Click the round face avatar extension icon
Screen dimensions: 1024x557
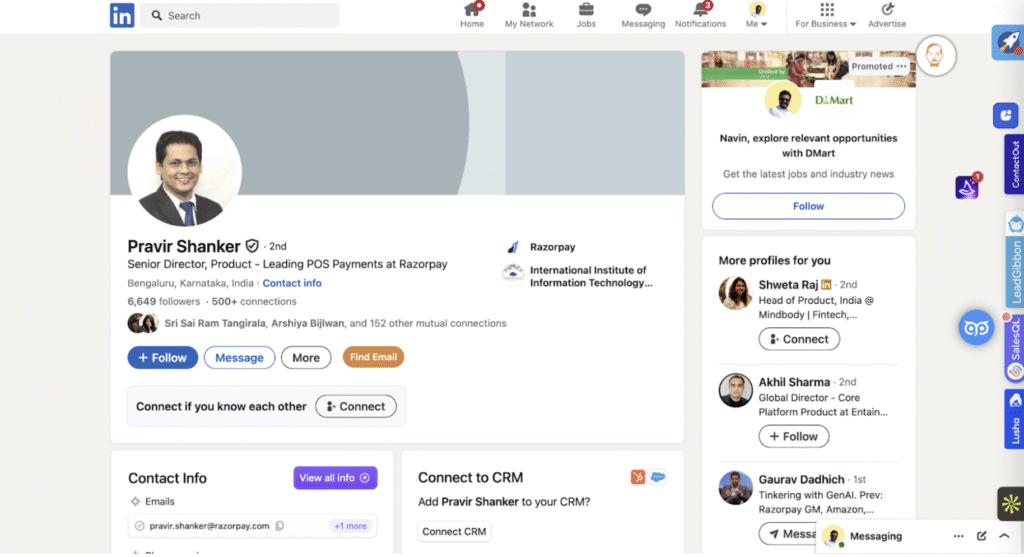point(935,55)
